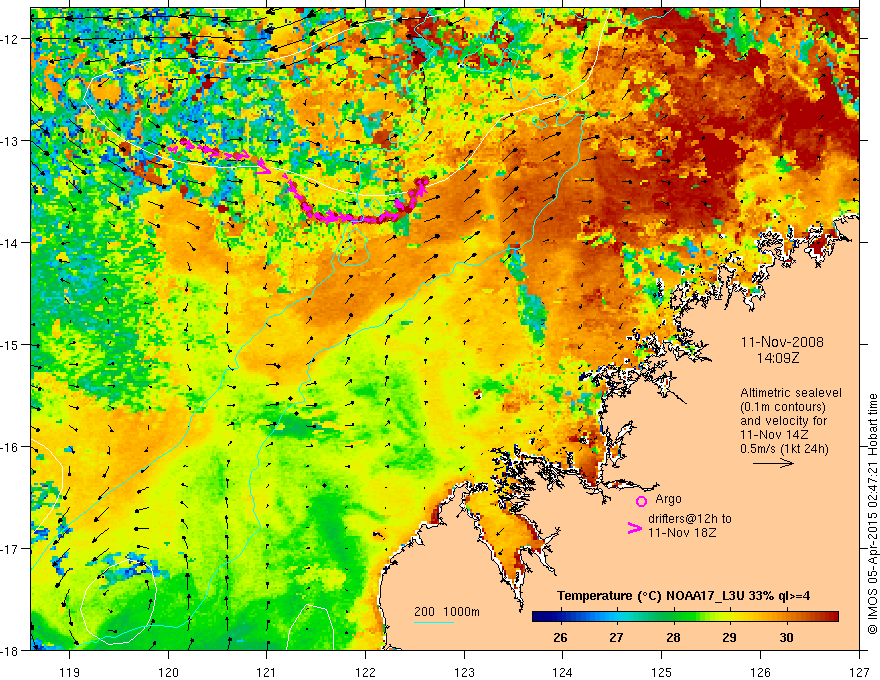Click the drifters@12h to label
Image resolution: width=880 pixels, height=680 pixels.
[x=690, y=519]
